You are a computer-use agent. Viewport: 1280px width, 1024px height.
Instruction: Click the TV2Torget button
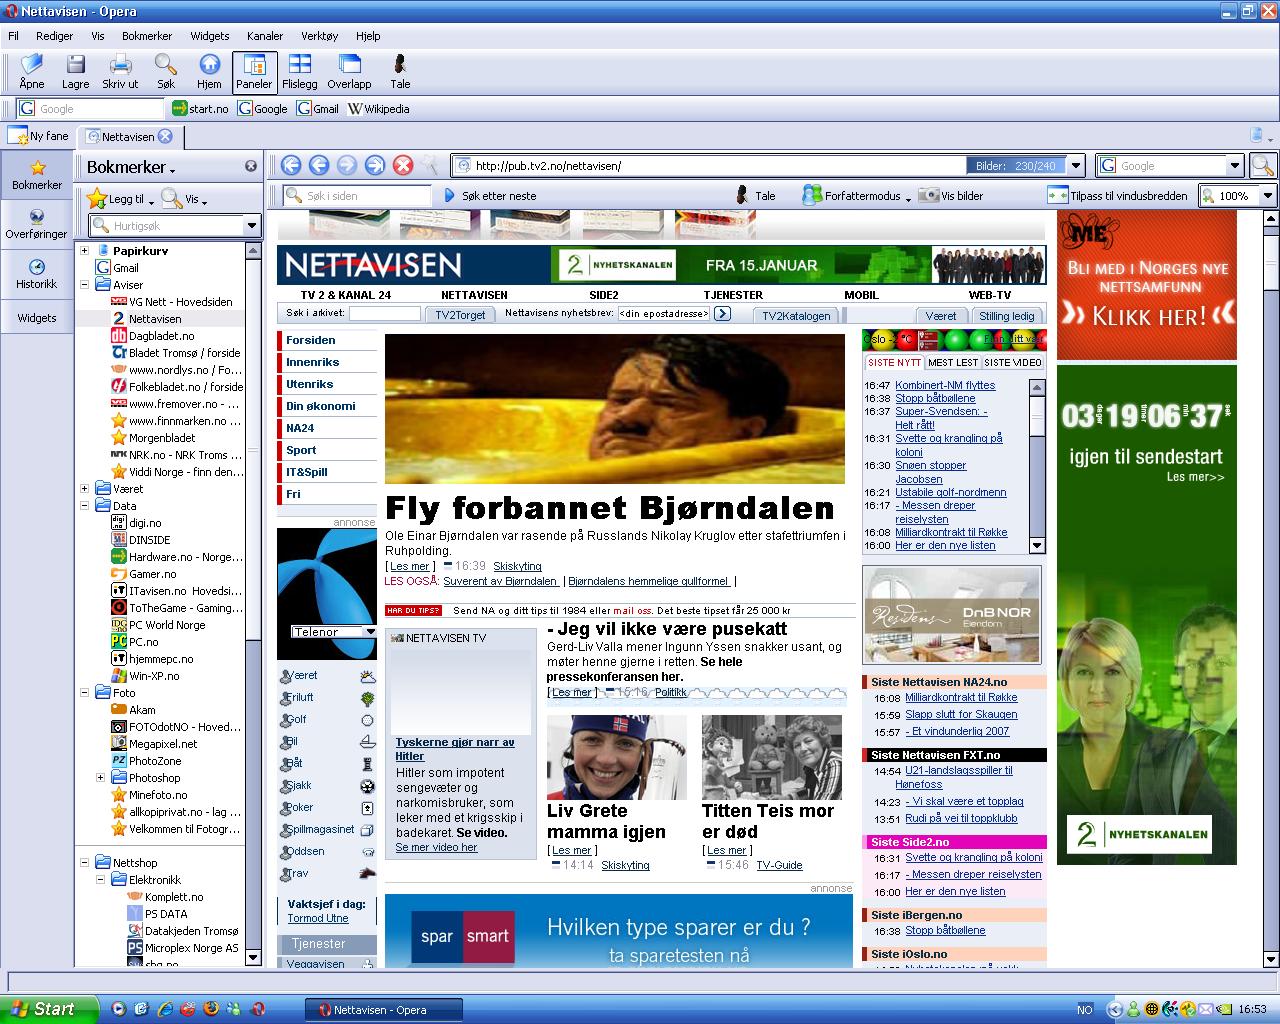click(x=460, y=315)
